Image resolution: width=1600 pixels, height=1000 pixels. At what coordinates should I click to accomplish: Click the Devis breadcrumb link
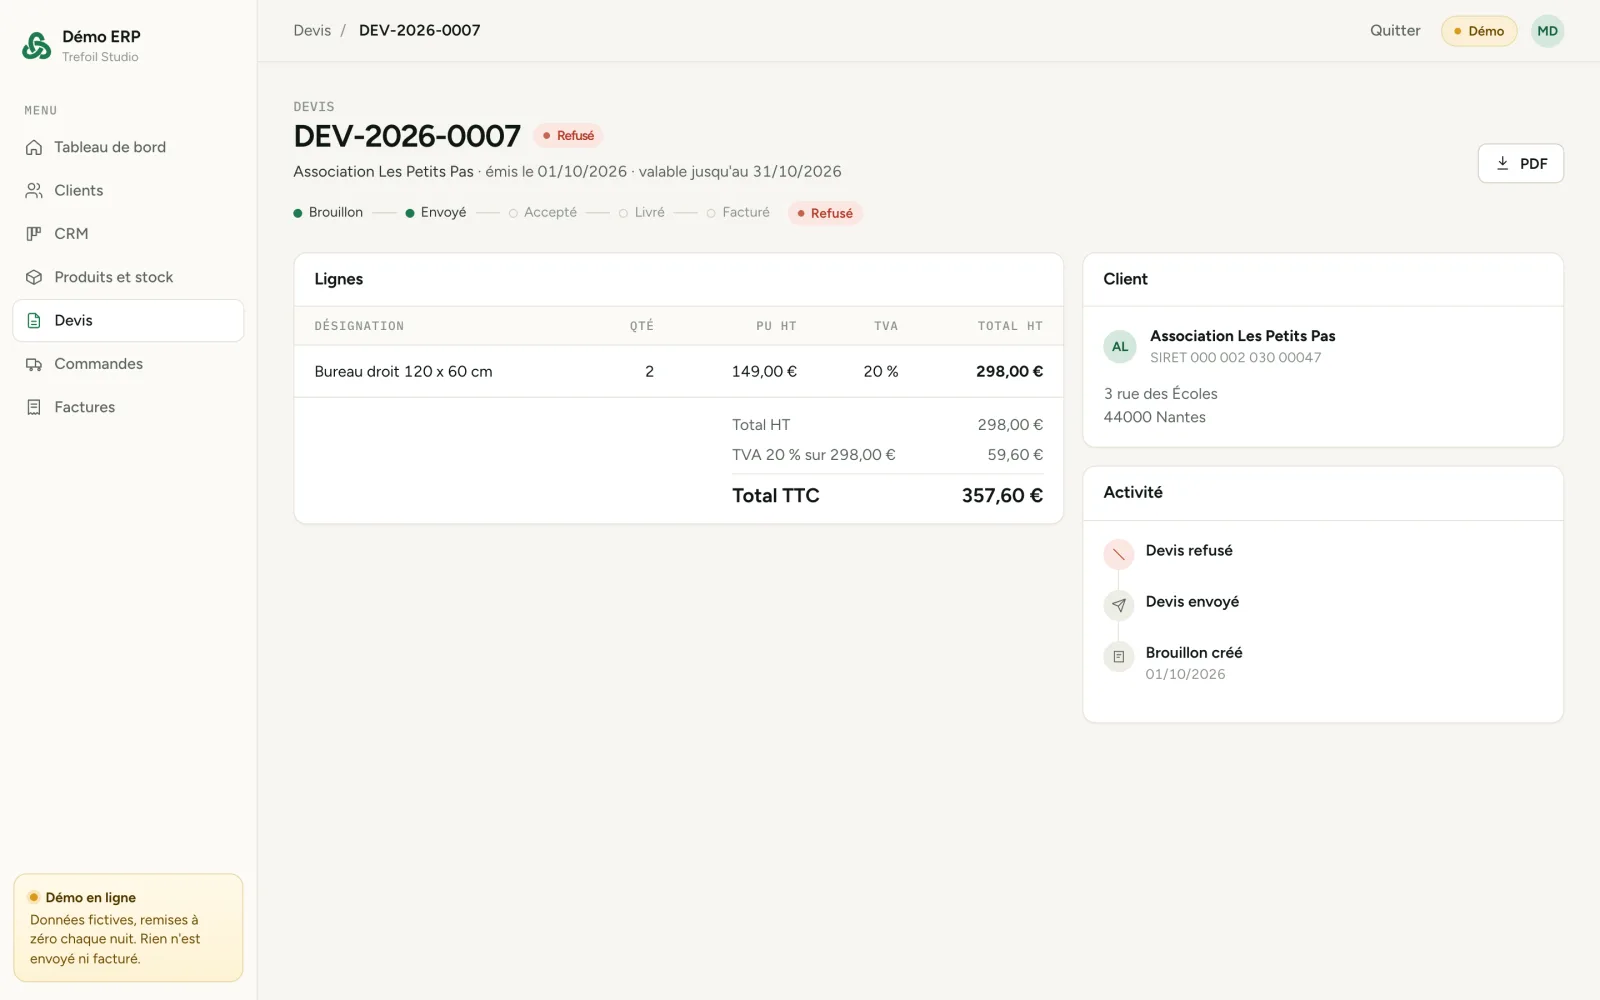pyautogui.click(x=312, y=31)
